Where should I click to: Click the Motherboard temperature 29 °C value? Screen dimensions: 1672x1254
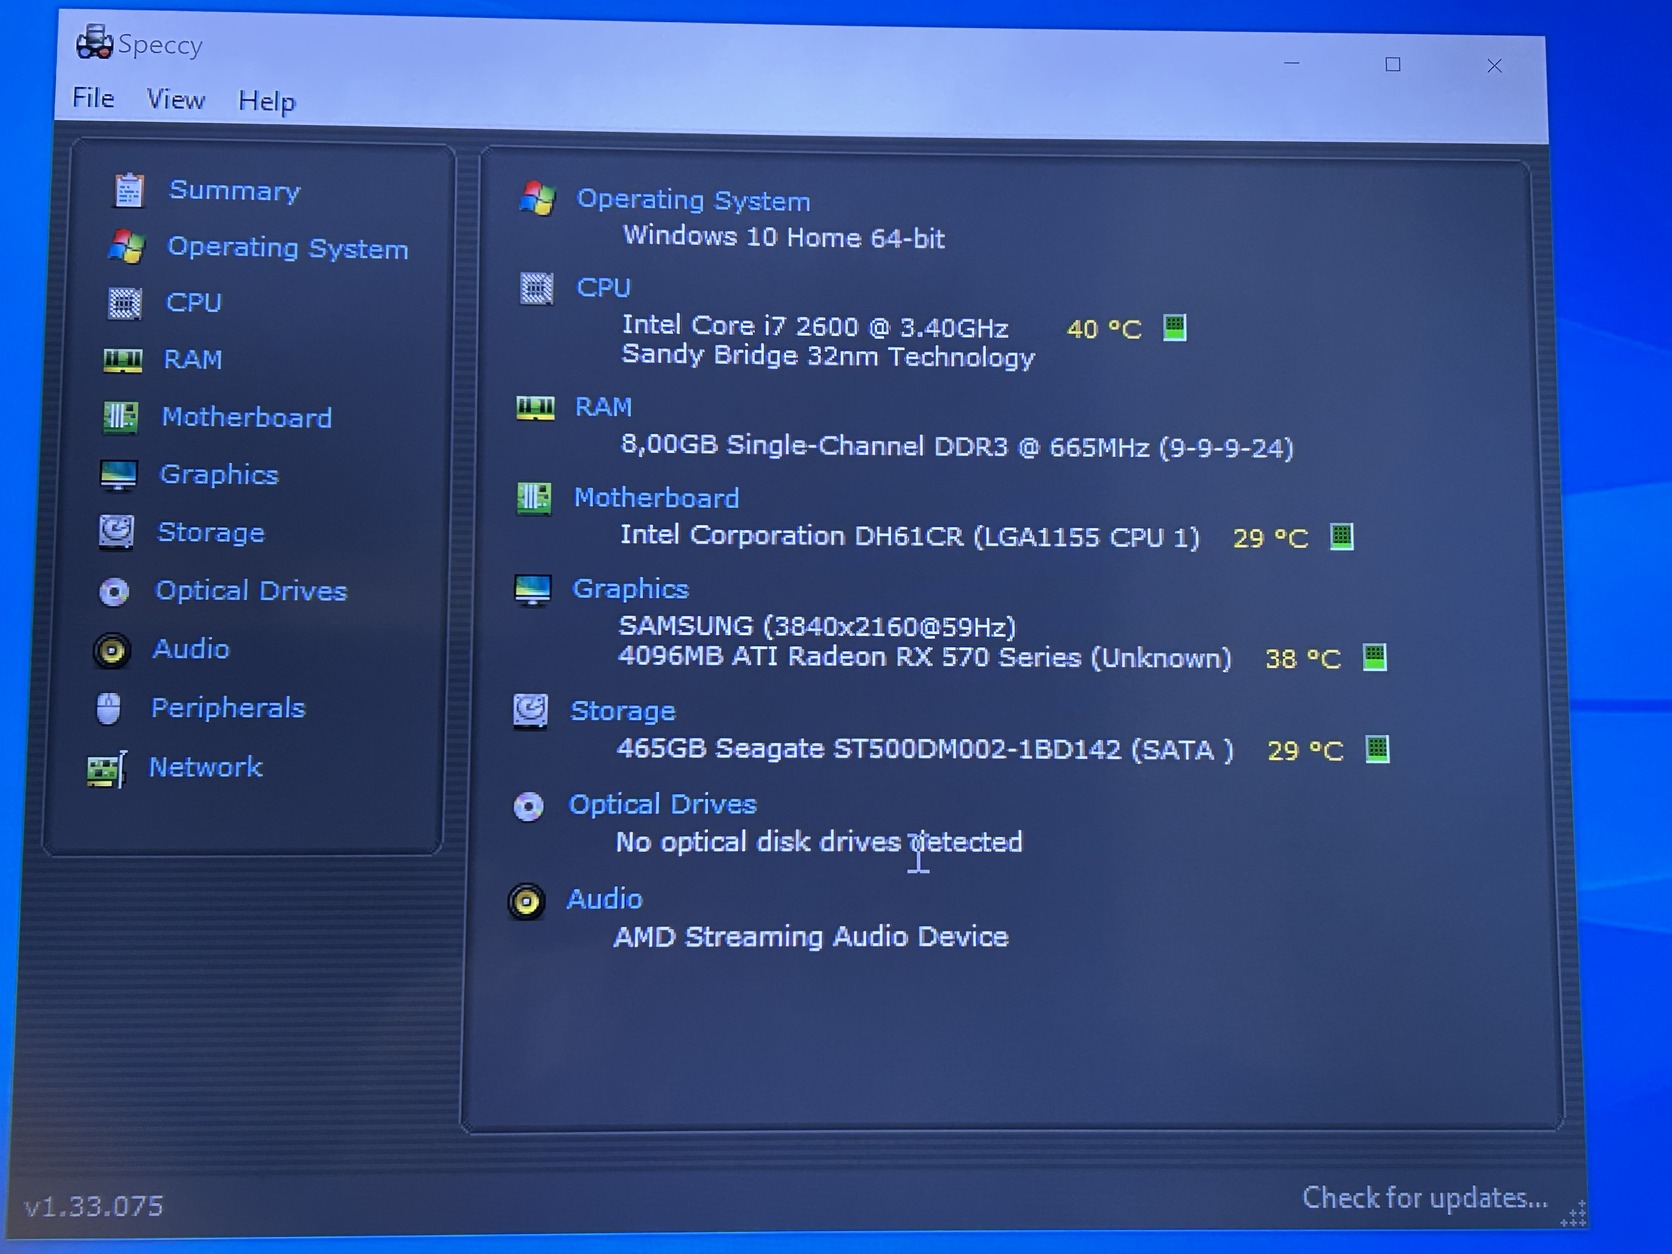[x=1271, y=538]
